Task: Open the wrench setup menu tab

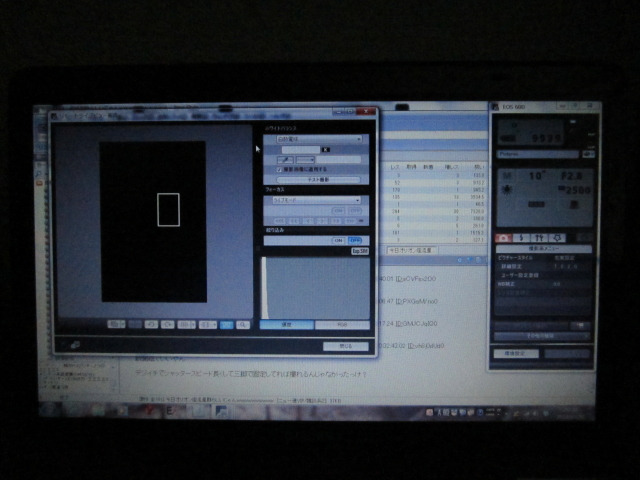Action: (539, 238)
